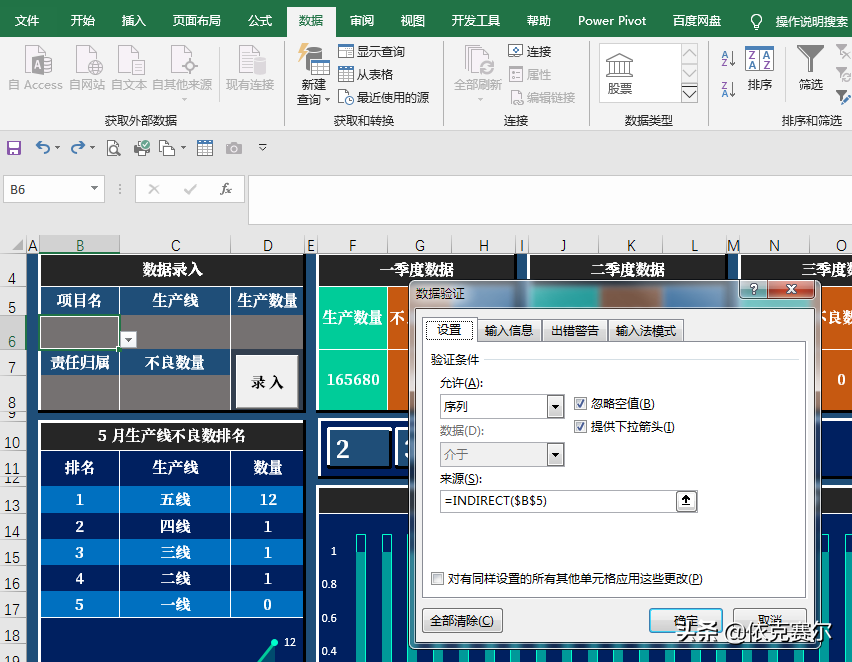
Task: Open the Data (数据) 介于 dropdown
Action: click(555, 454)
